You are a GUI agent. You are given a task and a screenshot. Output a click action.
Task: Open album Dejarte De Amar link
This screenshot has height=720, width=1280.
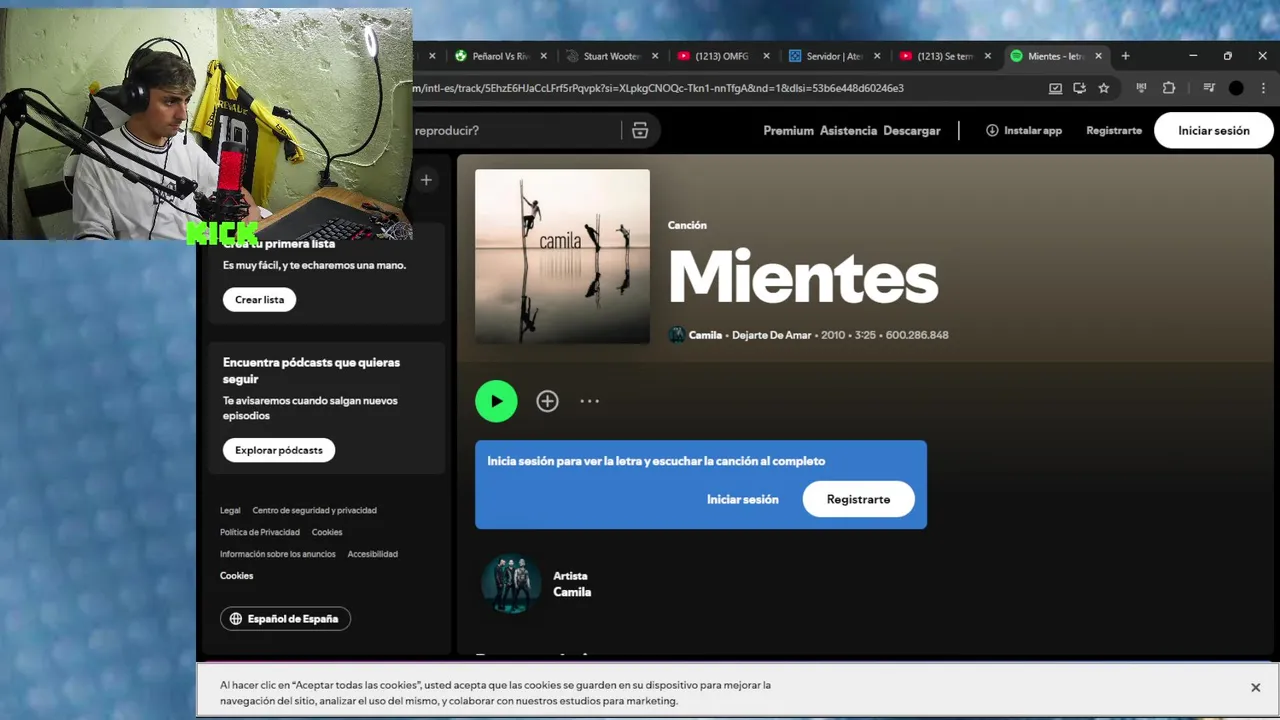[x=771, y=335]
